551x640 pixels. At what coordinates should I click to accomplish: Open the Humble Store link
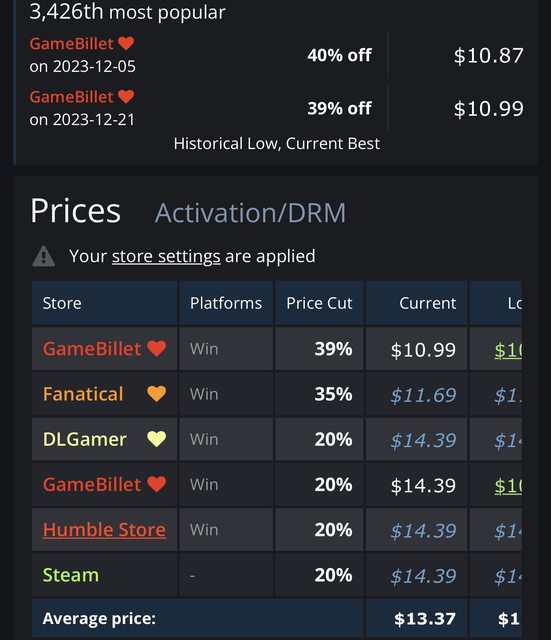click(x=104, y=530)
